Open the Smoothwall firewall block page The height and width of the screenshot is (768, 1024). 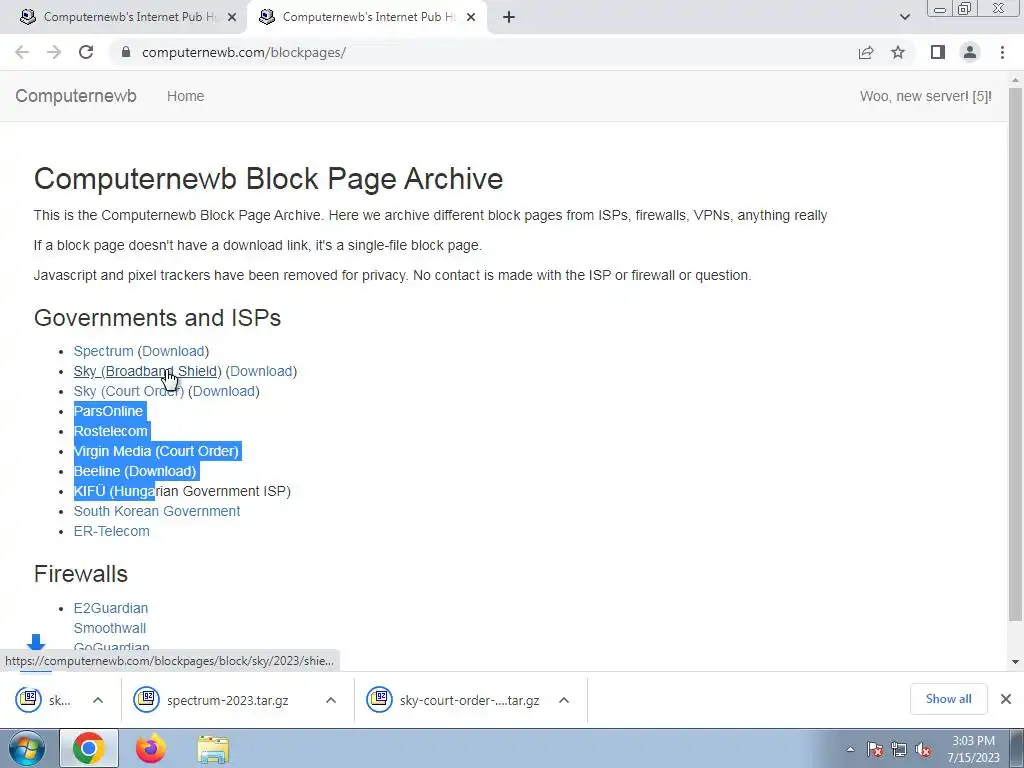[x=110, y=628]
